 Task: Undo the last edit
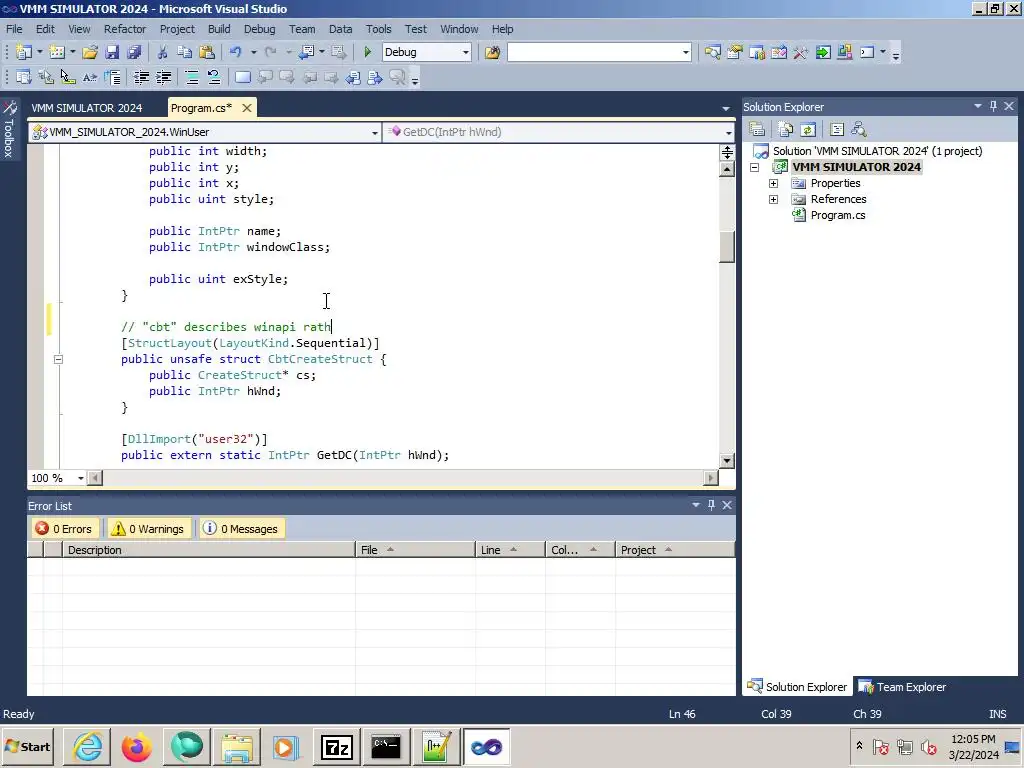236,52
